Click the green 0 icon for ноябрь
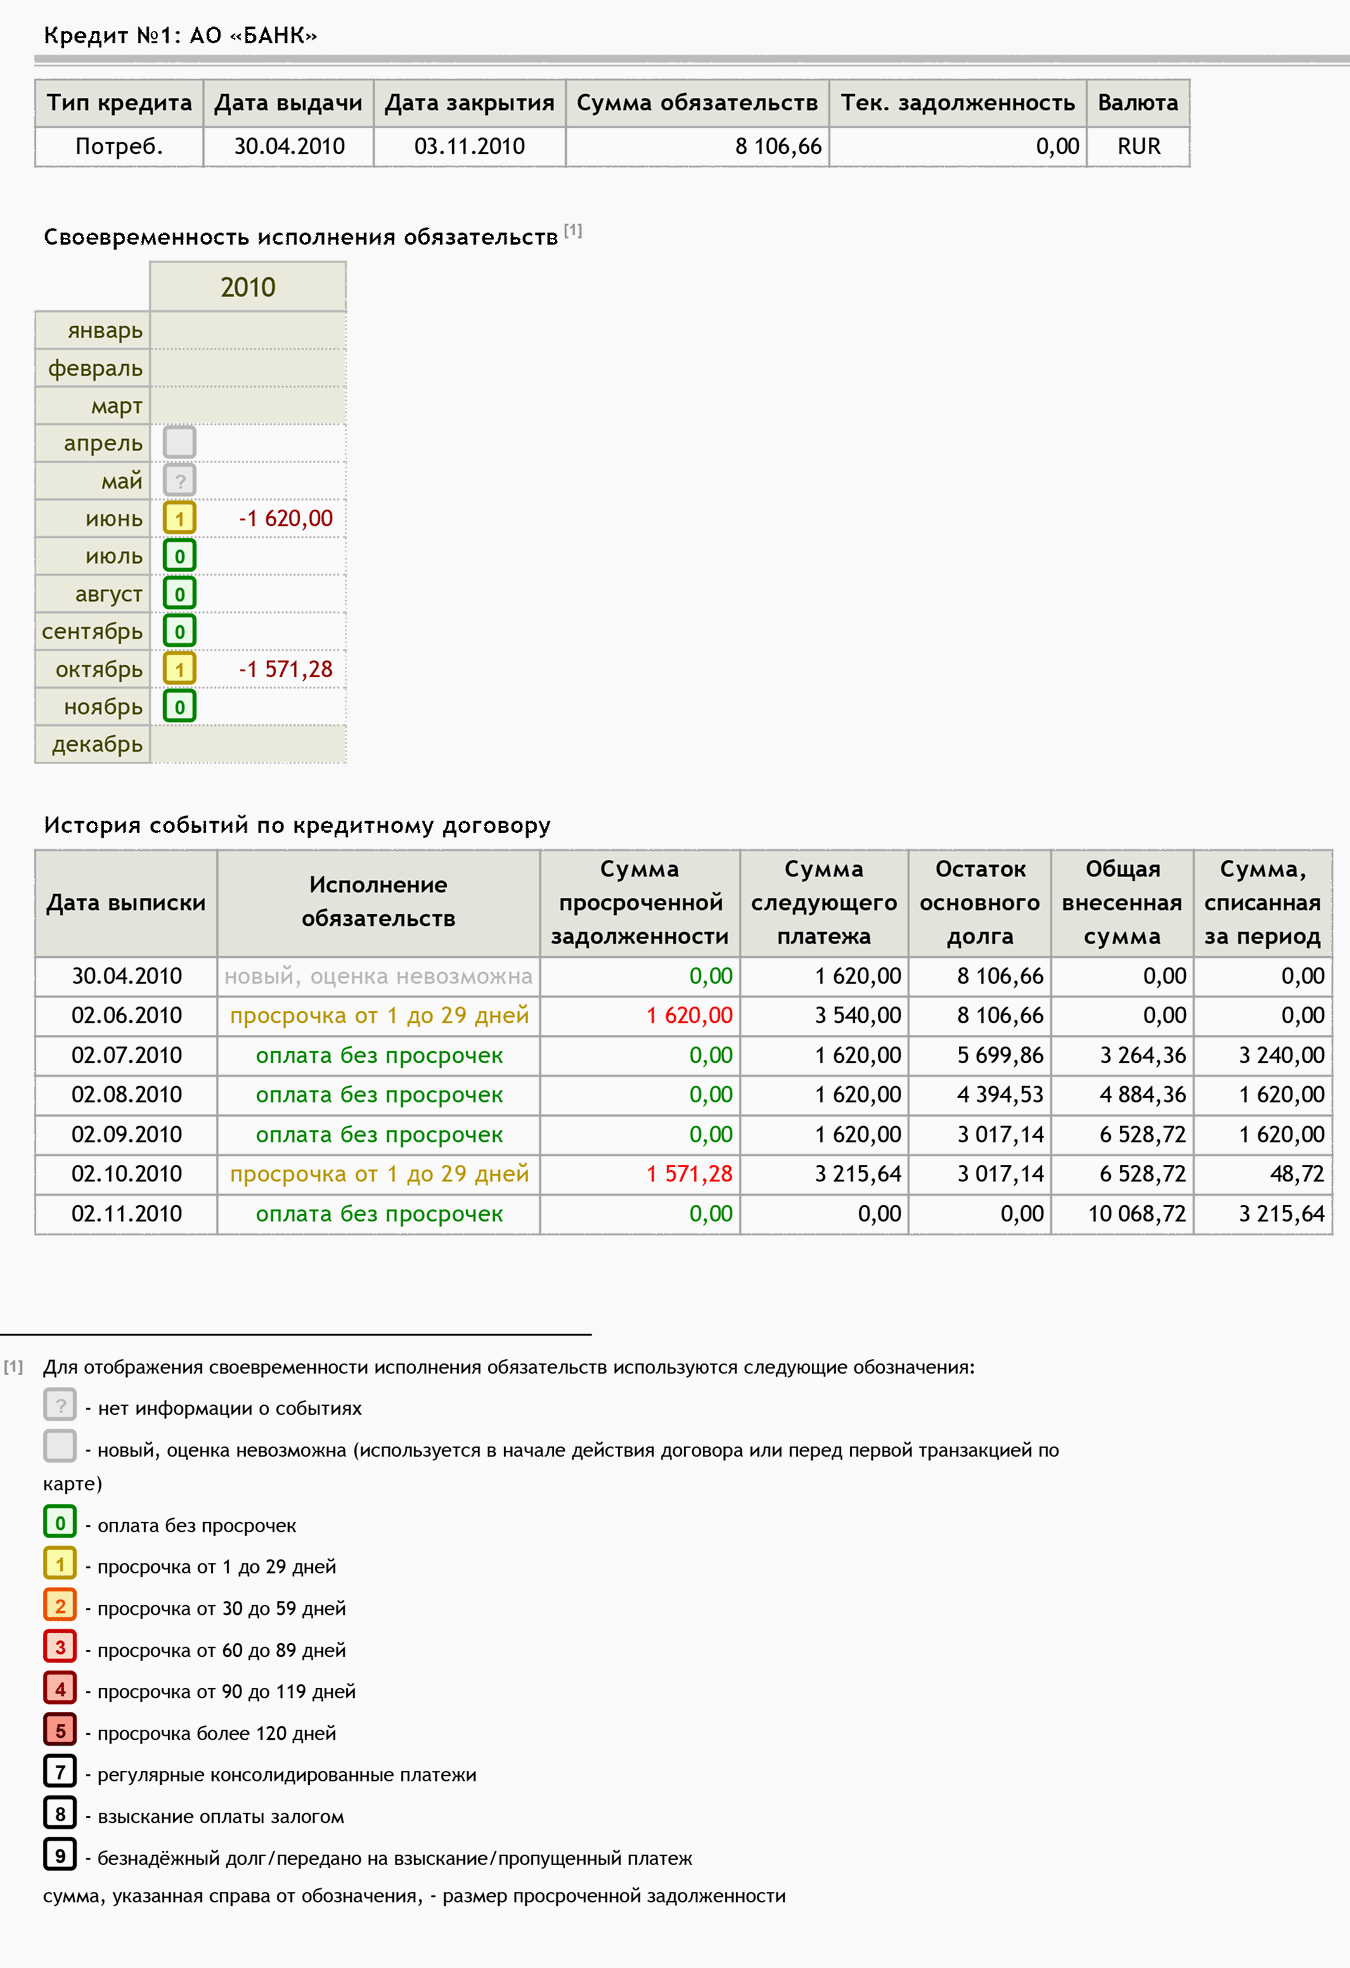 click(x=179, y=707)
